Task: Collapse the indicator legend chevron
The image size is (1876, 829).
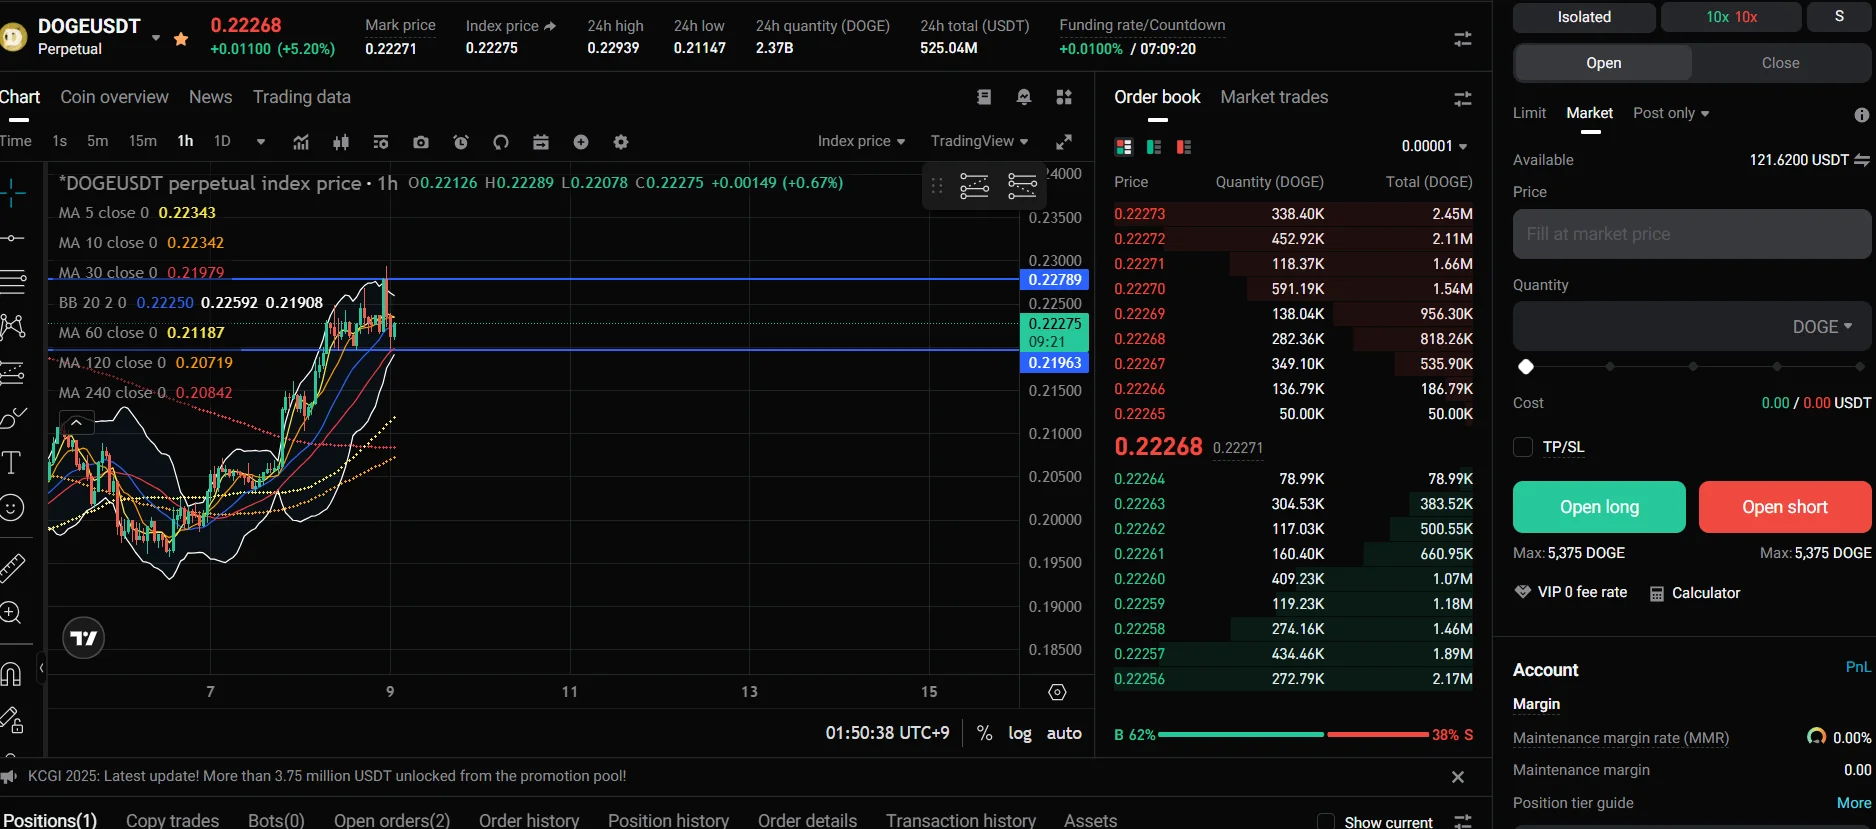Action: (x=76, y=422)
